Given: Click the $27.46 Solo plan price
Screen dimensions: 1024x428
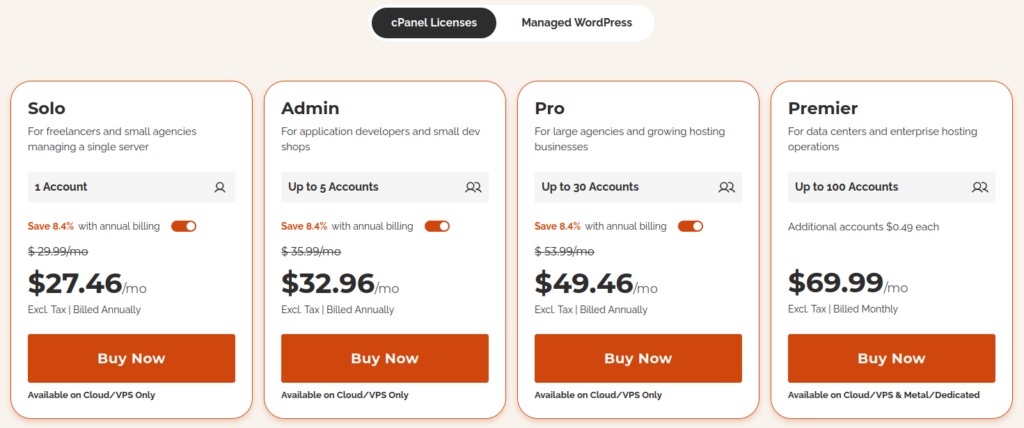Looking at the screenshot, I should click(75, 283).
